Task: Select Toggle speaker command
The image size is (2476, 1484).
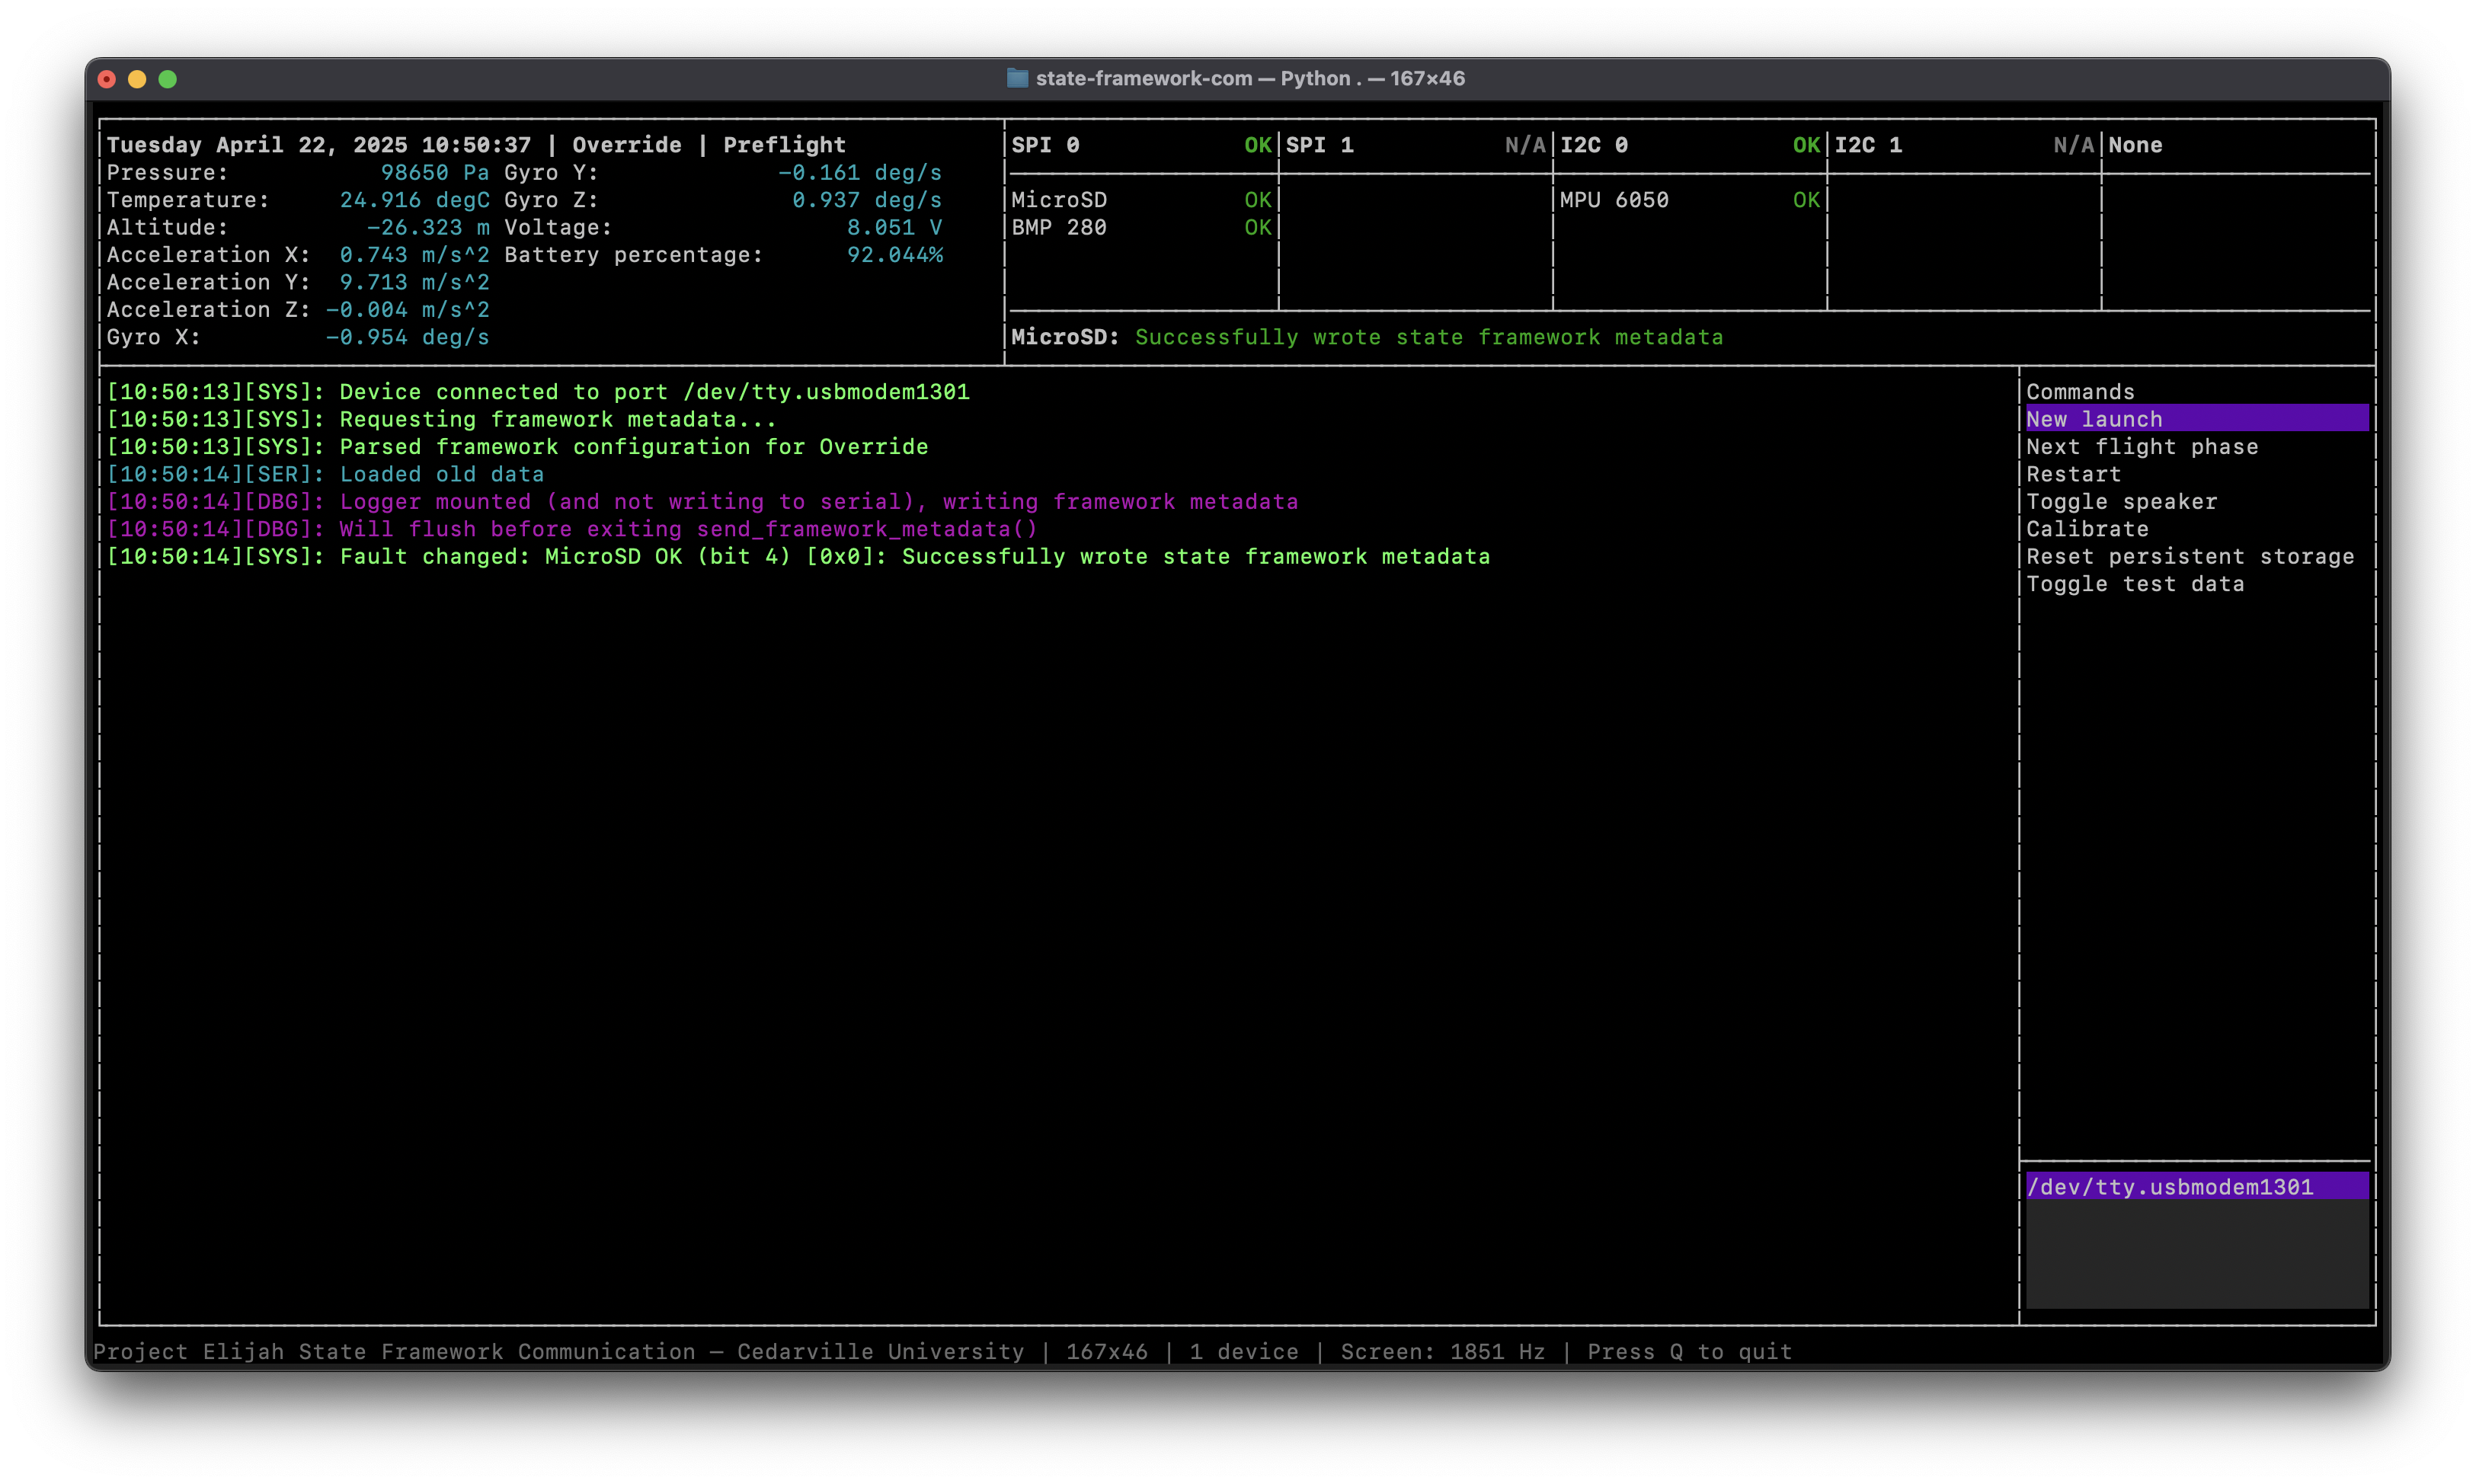Action: click(2121, 502)
